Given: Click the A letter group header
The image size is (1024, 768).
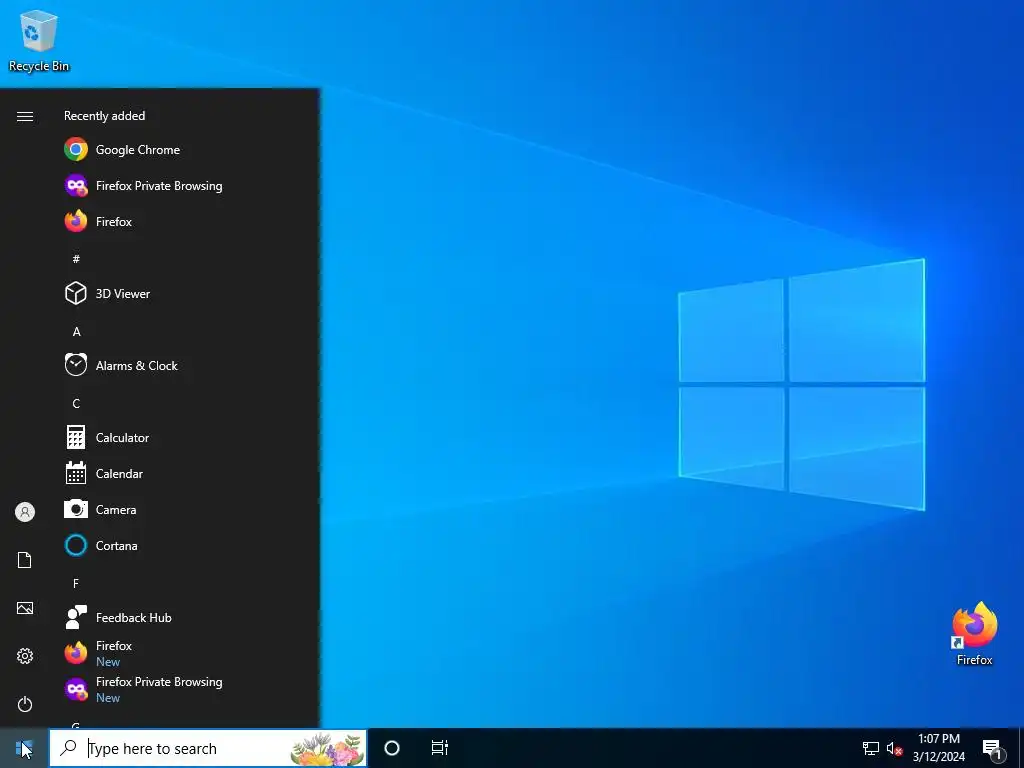Looking at the screenshot, I should [76, 332].
